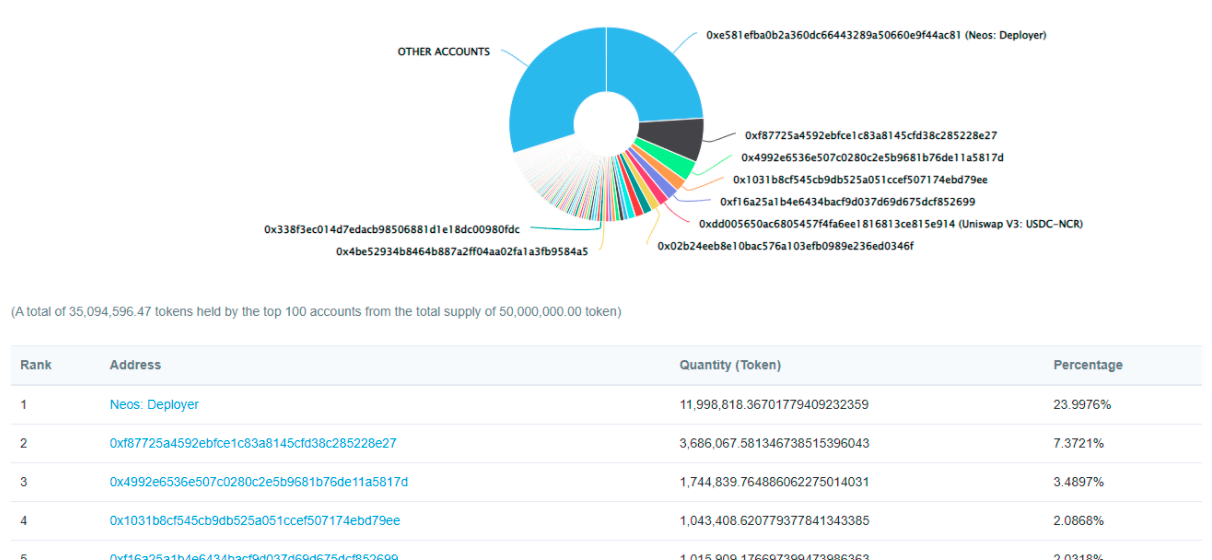Click the Address column header
Viewport: 1212px width, 560px height.
tap(135, 365)
